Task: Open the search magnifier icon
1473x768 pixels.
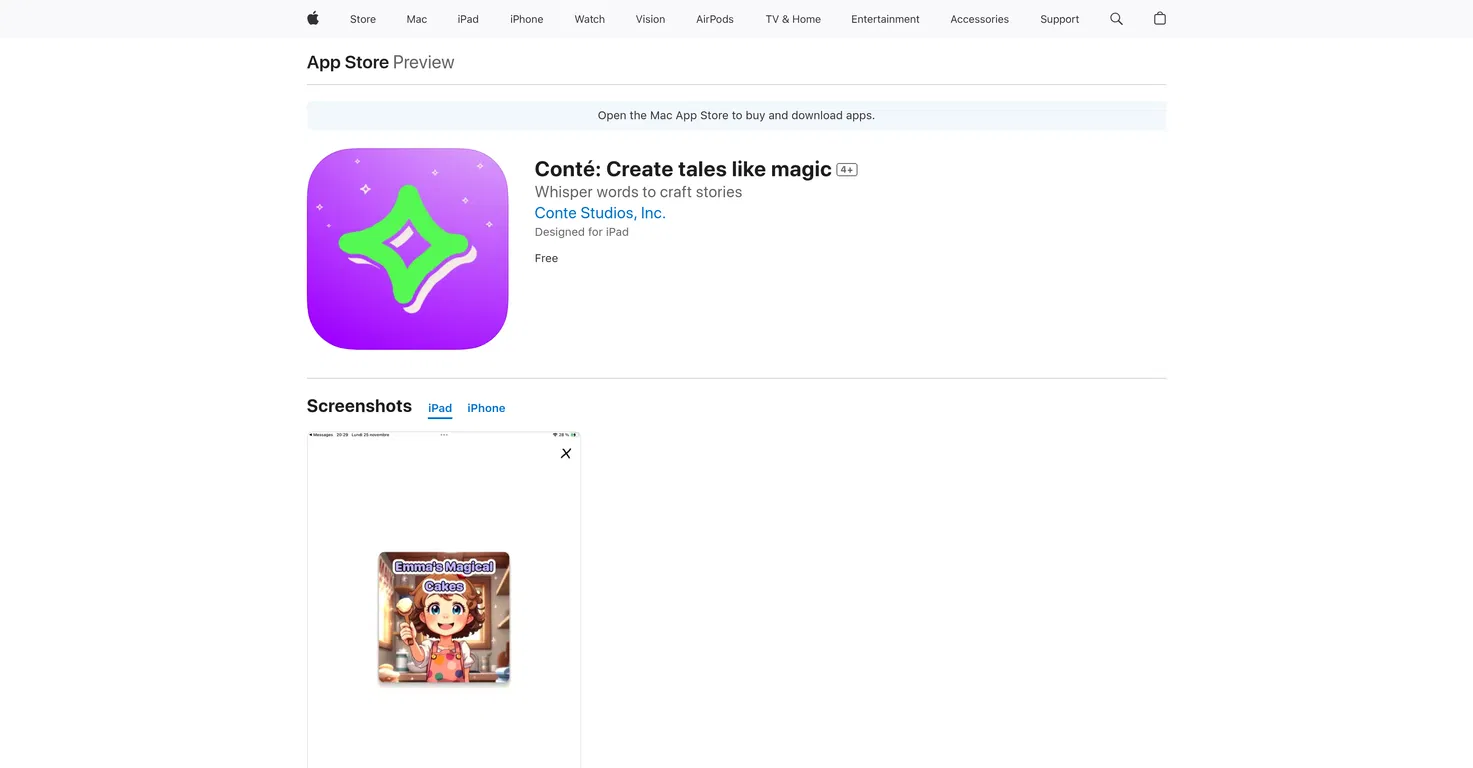Action: pyautogui.click(x=1116, y=19)
